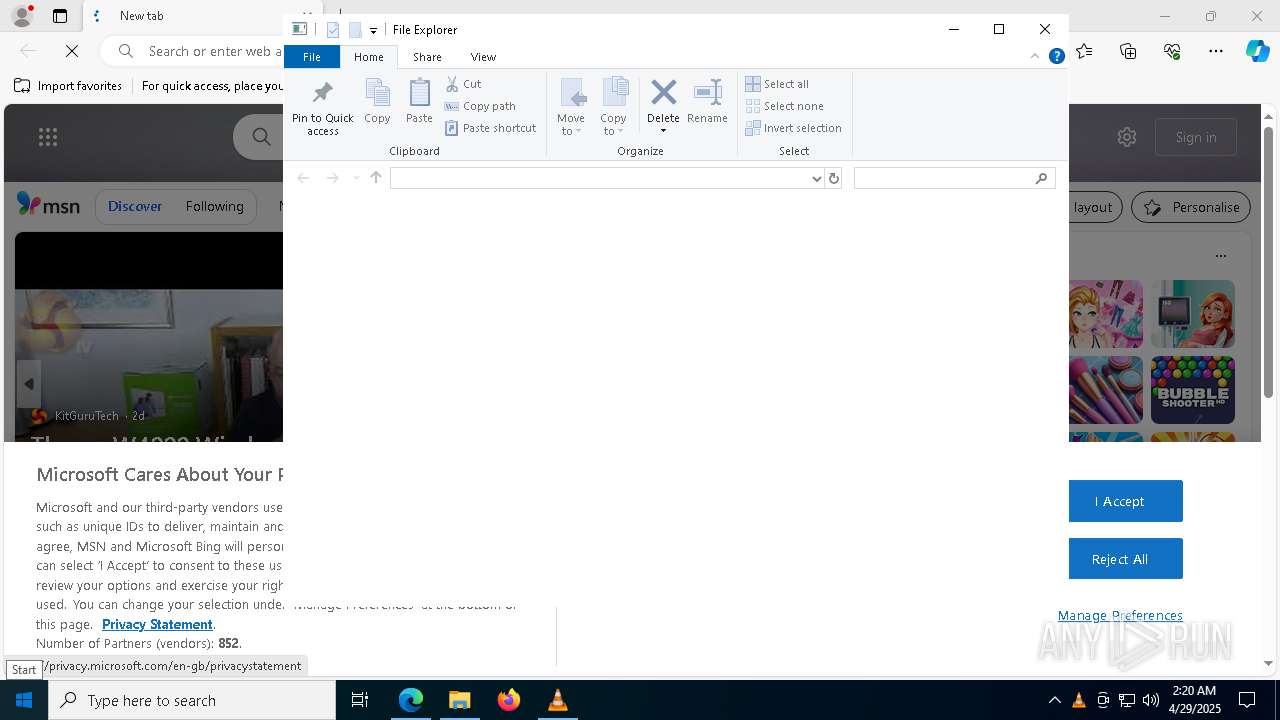
Task: Click taskbar Type here to search box
Action: point(192,700)
